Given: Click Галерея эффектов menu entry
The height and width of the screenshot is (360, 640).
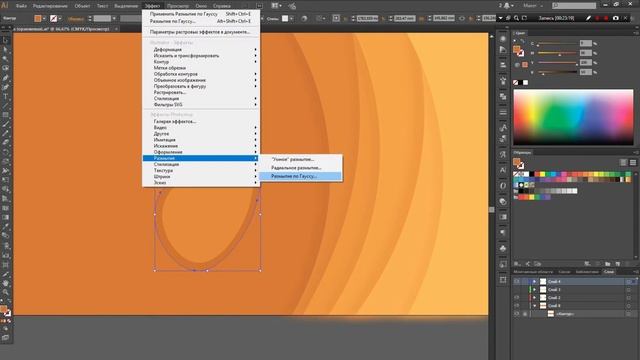Looking at the screenshot, I should (201, 121).
